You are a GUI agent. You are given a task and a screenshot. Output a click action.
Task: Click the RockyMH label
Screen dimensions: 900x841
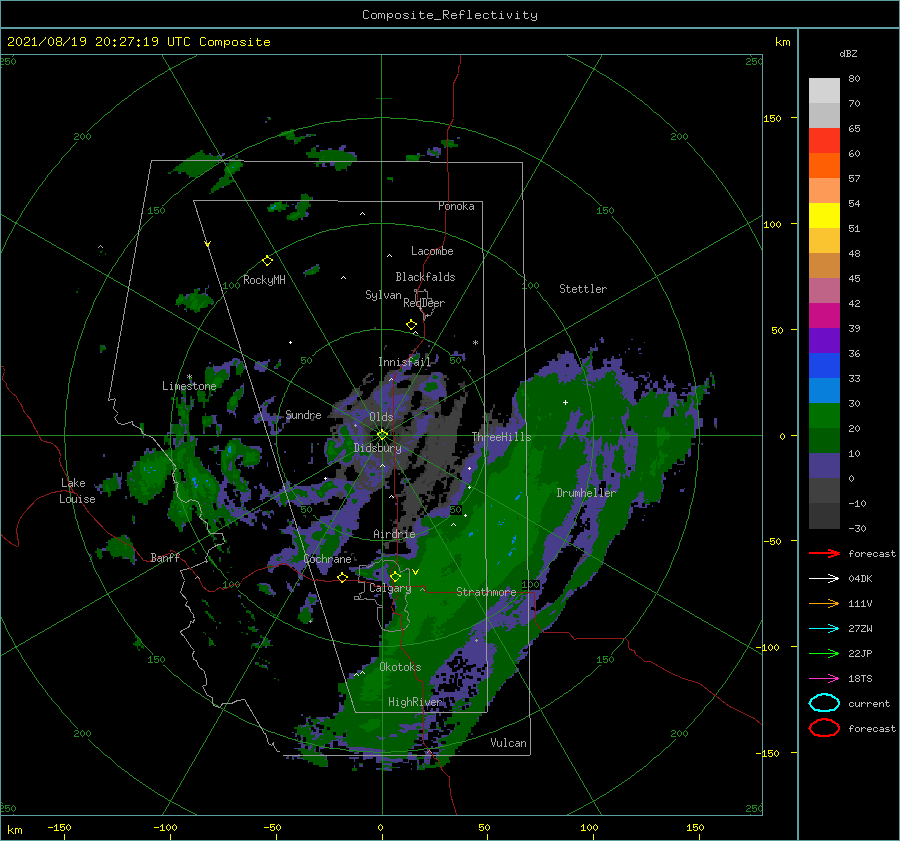264,280
